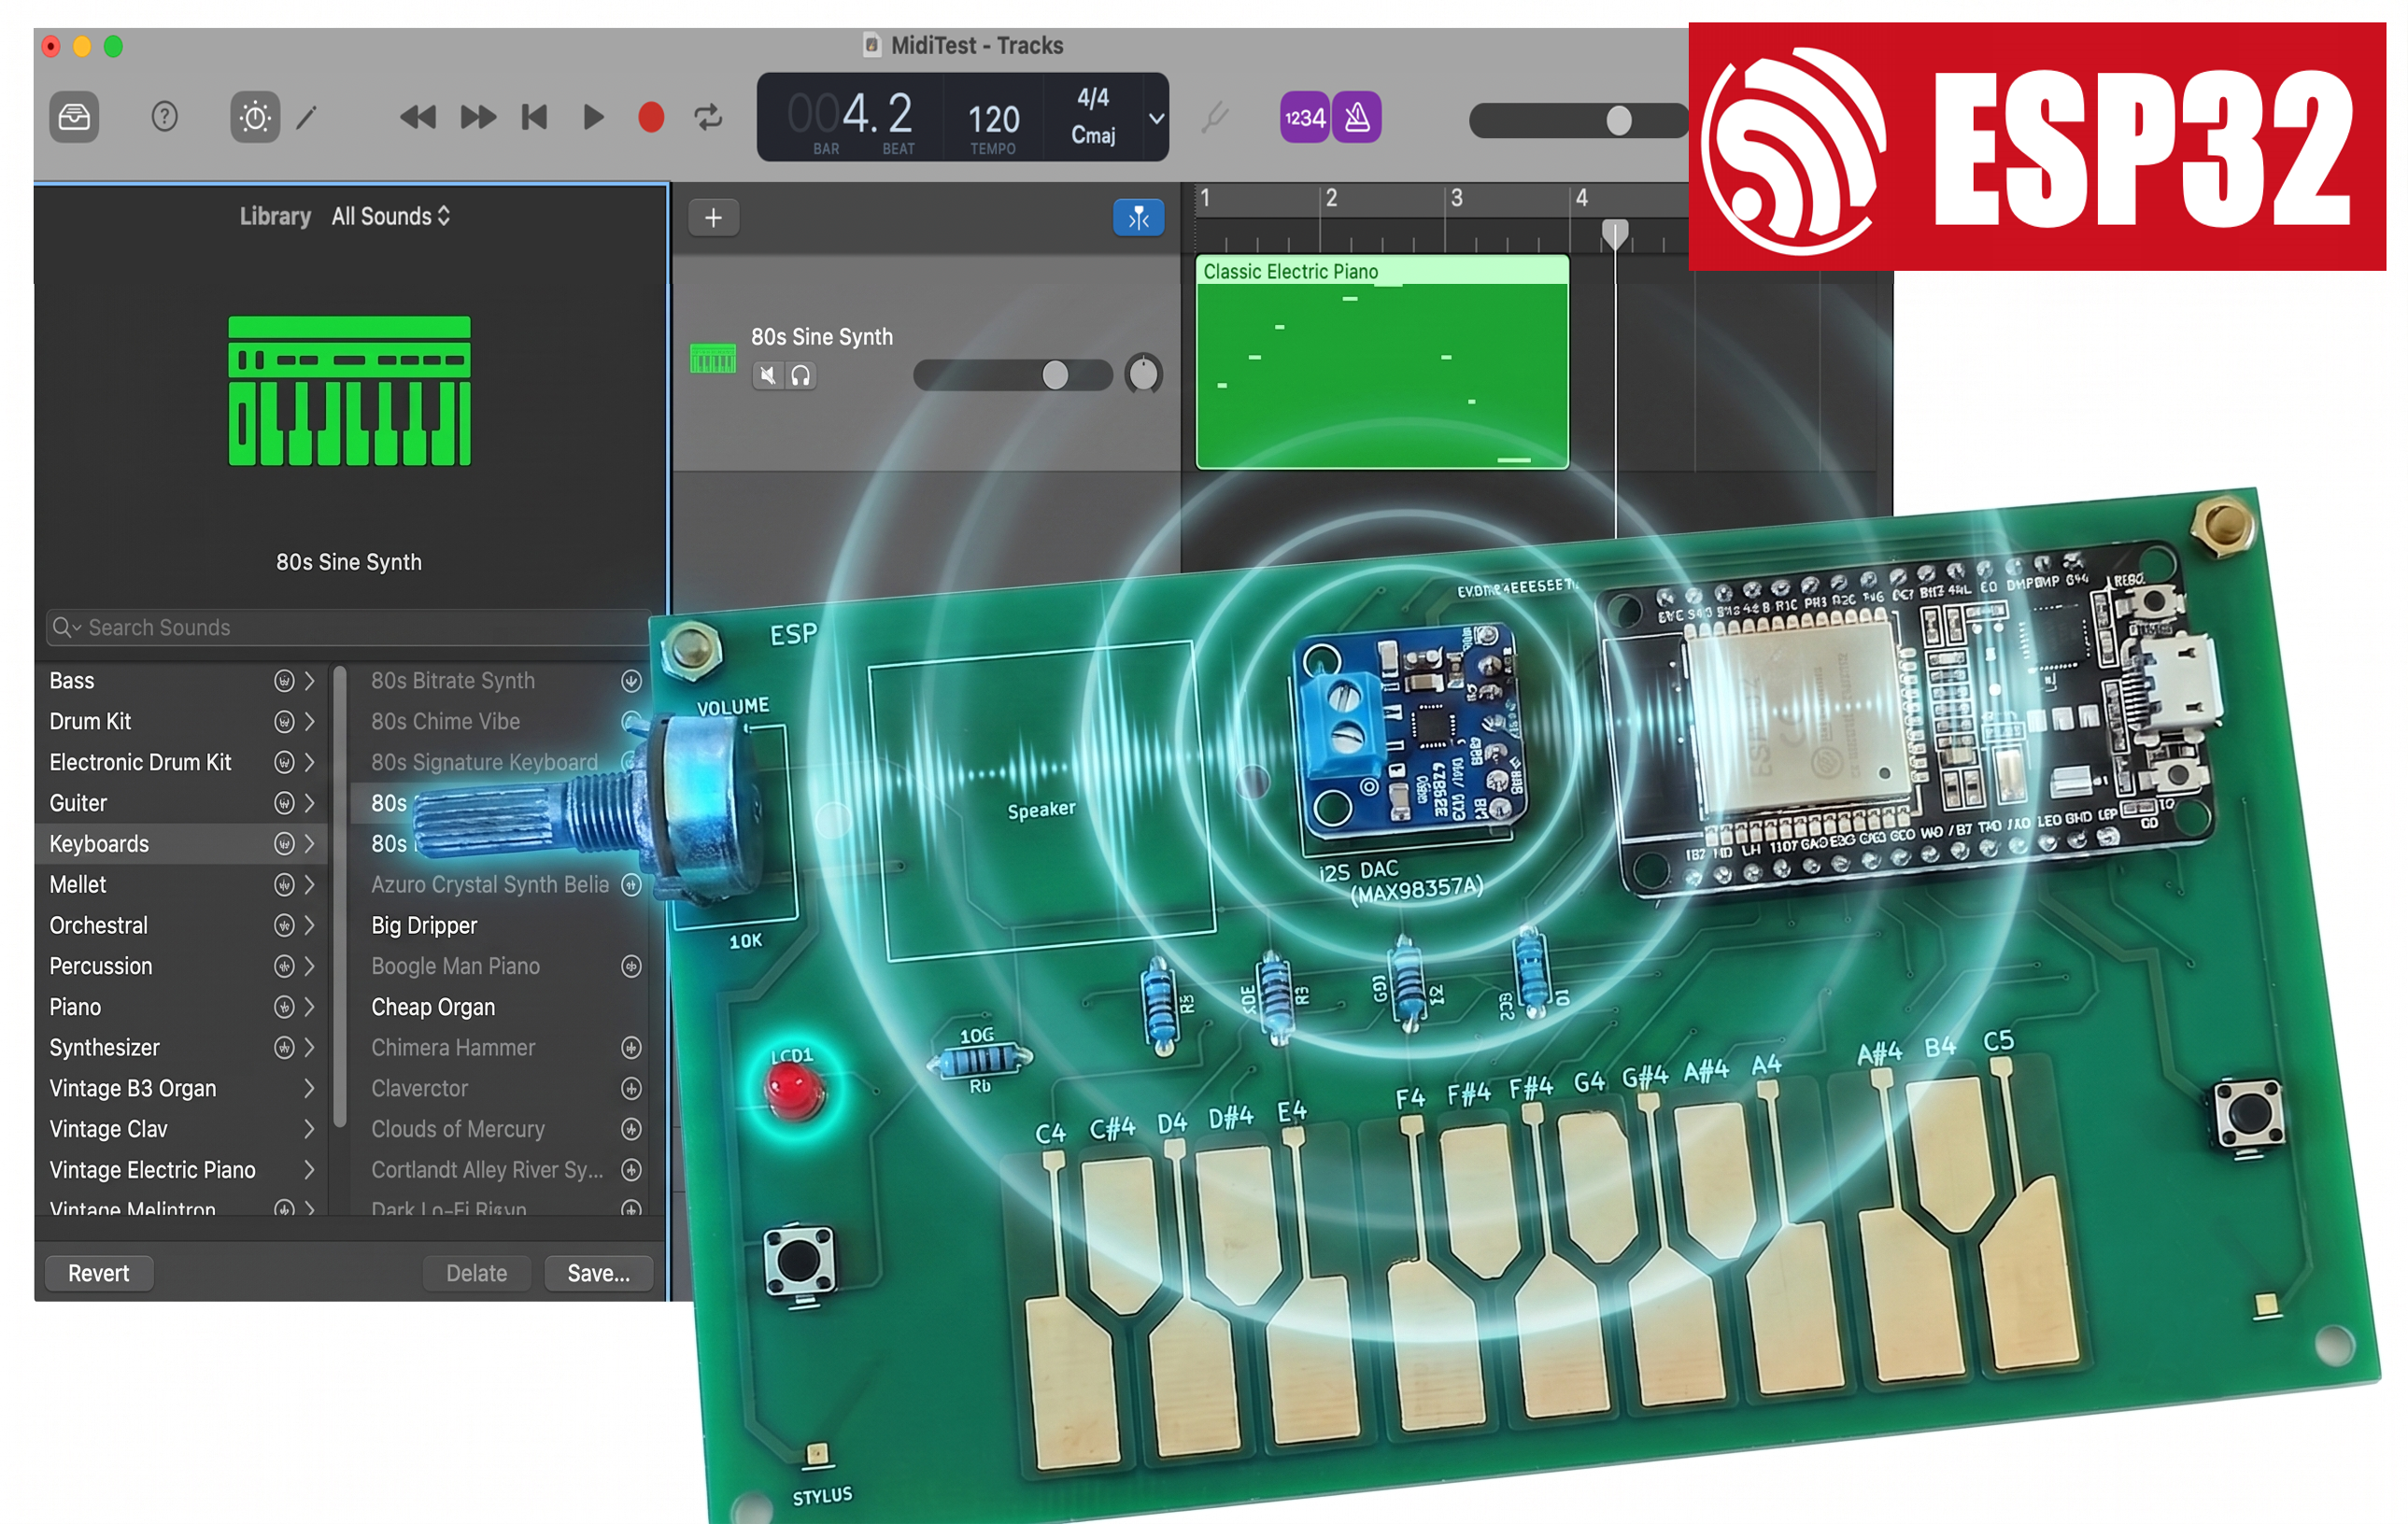Click the Rewind transport button
Viewport: 2408px width, 1524px height.
tap(417, 118)
